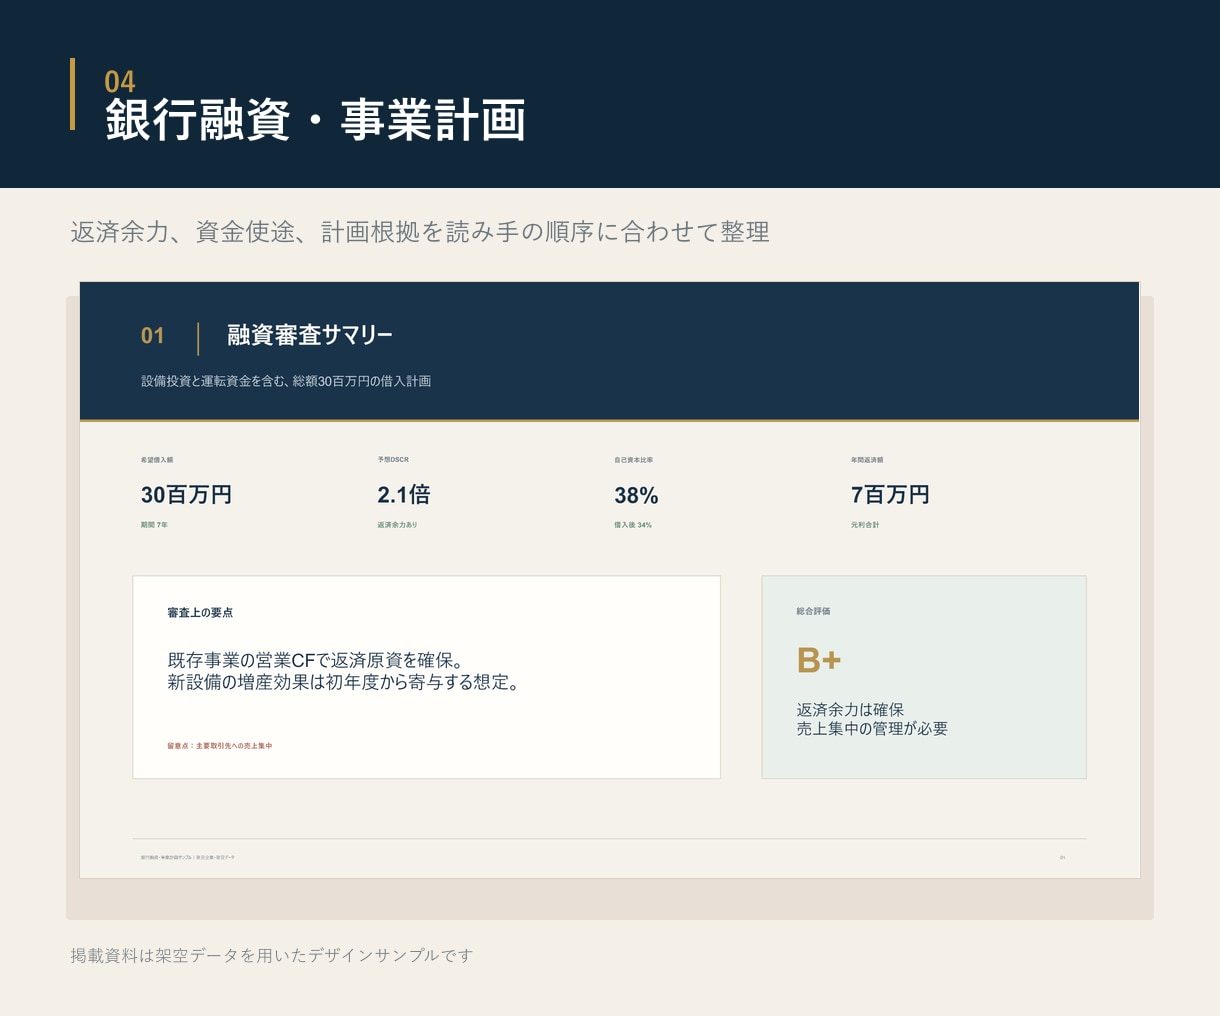Click the note "元利合計"
1220x1016 pixels.
[x=865, y=525]
